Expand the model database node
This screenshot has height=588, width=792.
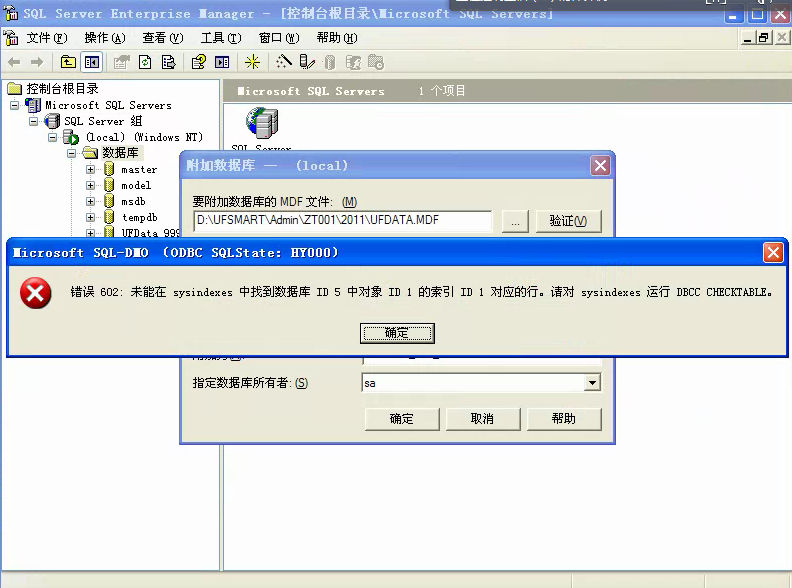(x=90, y=185)
